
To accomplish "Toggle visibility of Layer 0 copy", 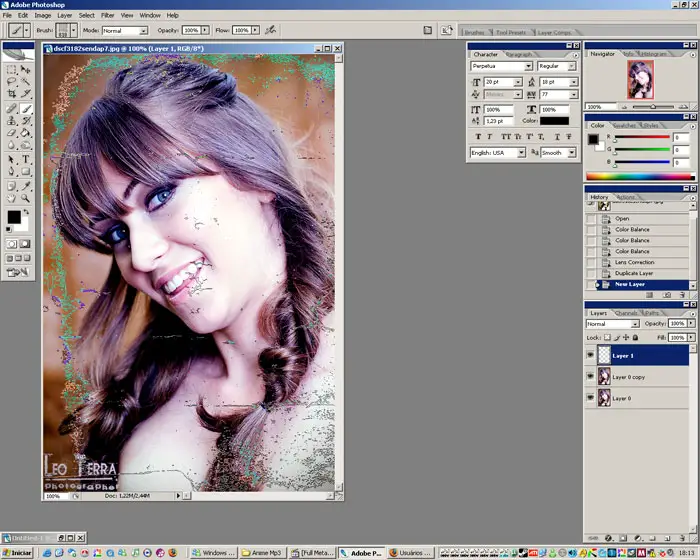I will (x=590, y=377).
